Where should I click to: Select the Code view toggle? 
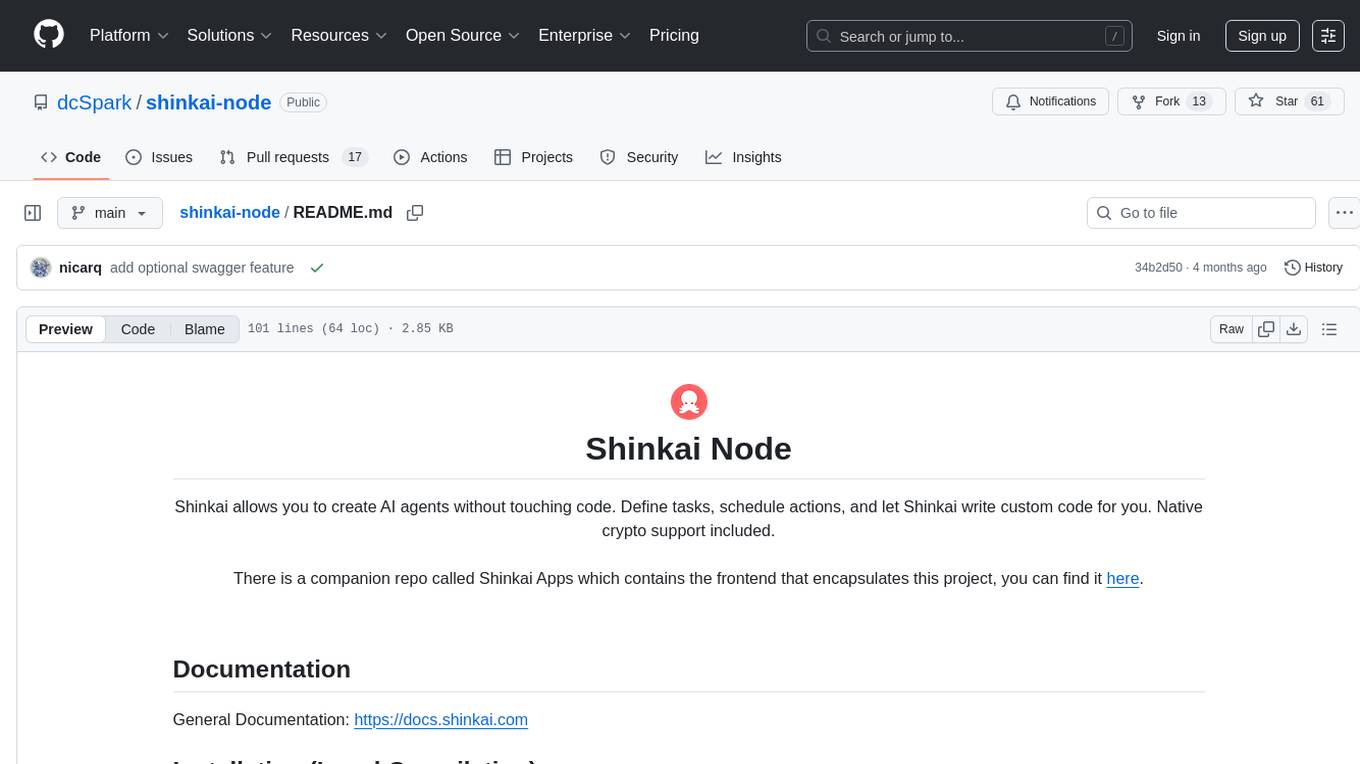[138, 329]
